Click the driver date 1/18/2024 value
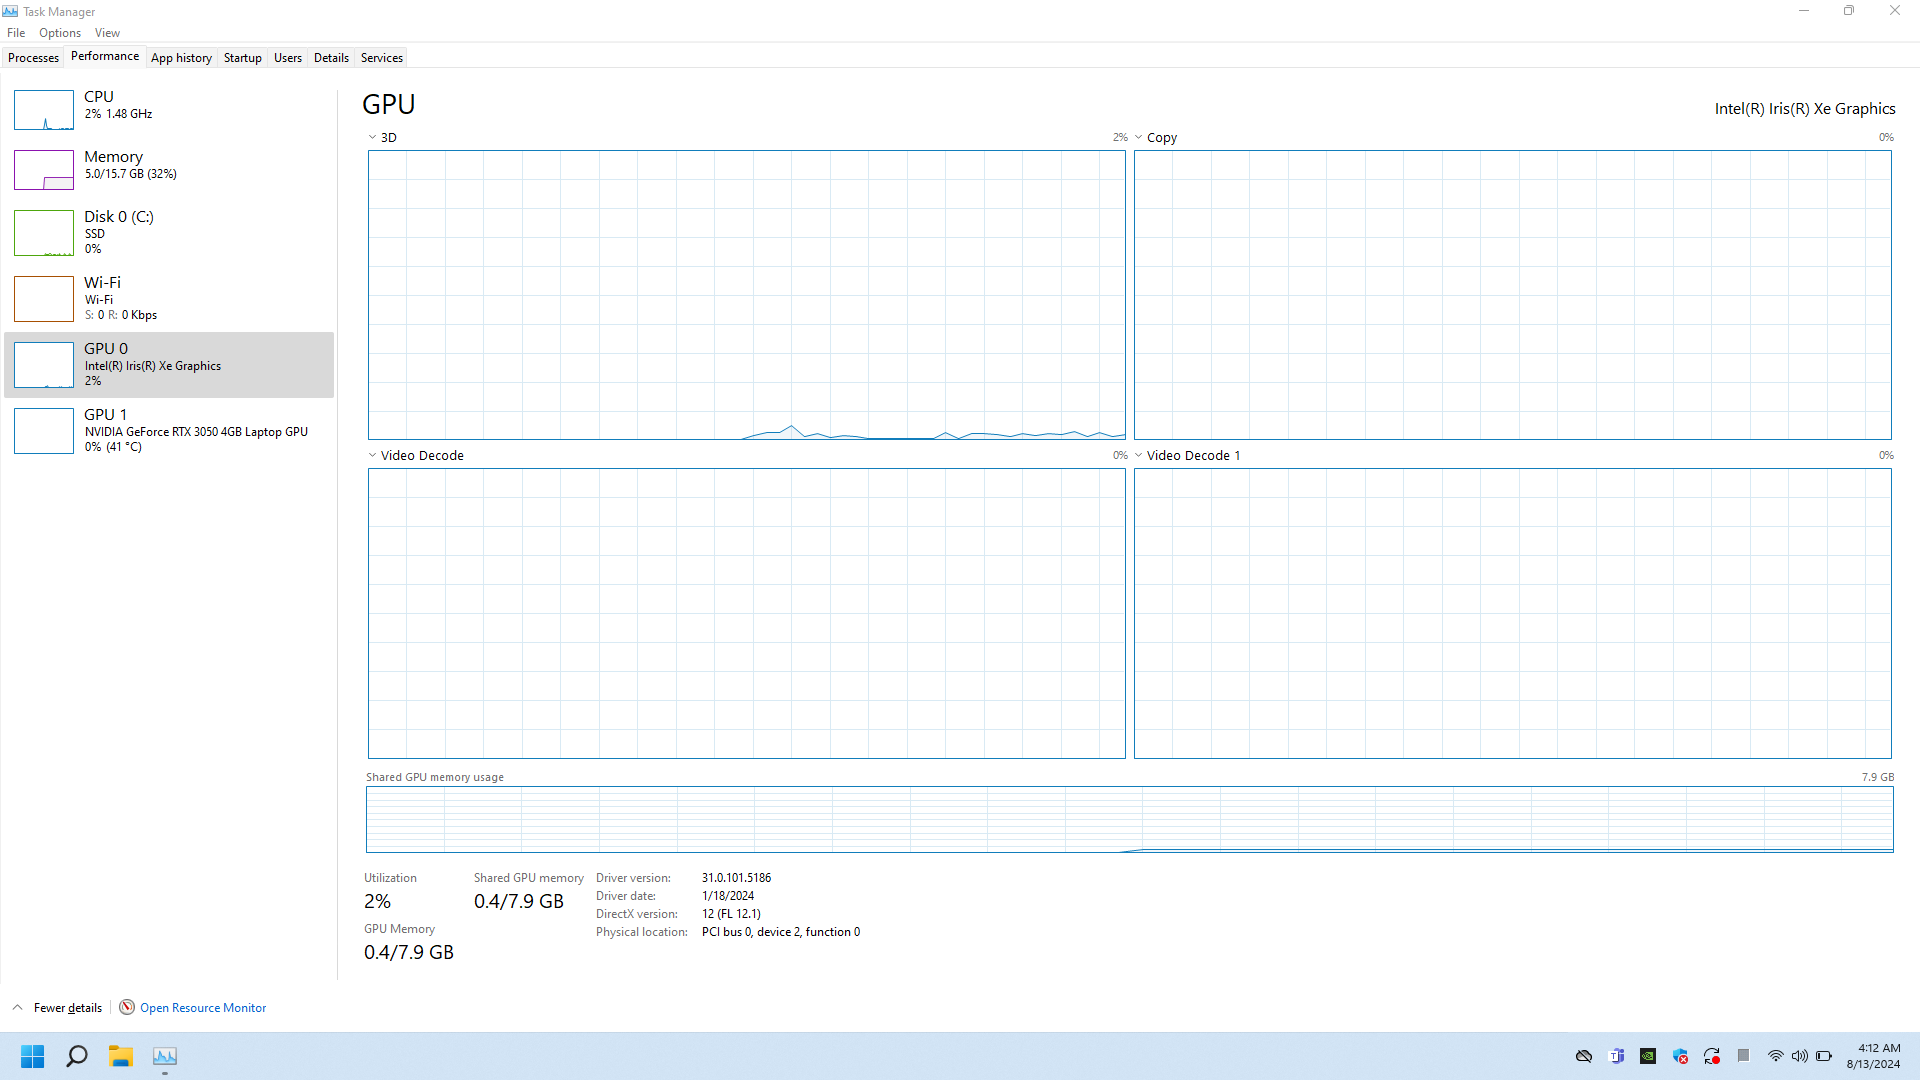Image resolution: width=1920 pixels, height=1080 pixels. coord(728,896)
